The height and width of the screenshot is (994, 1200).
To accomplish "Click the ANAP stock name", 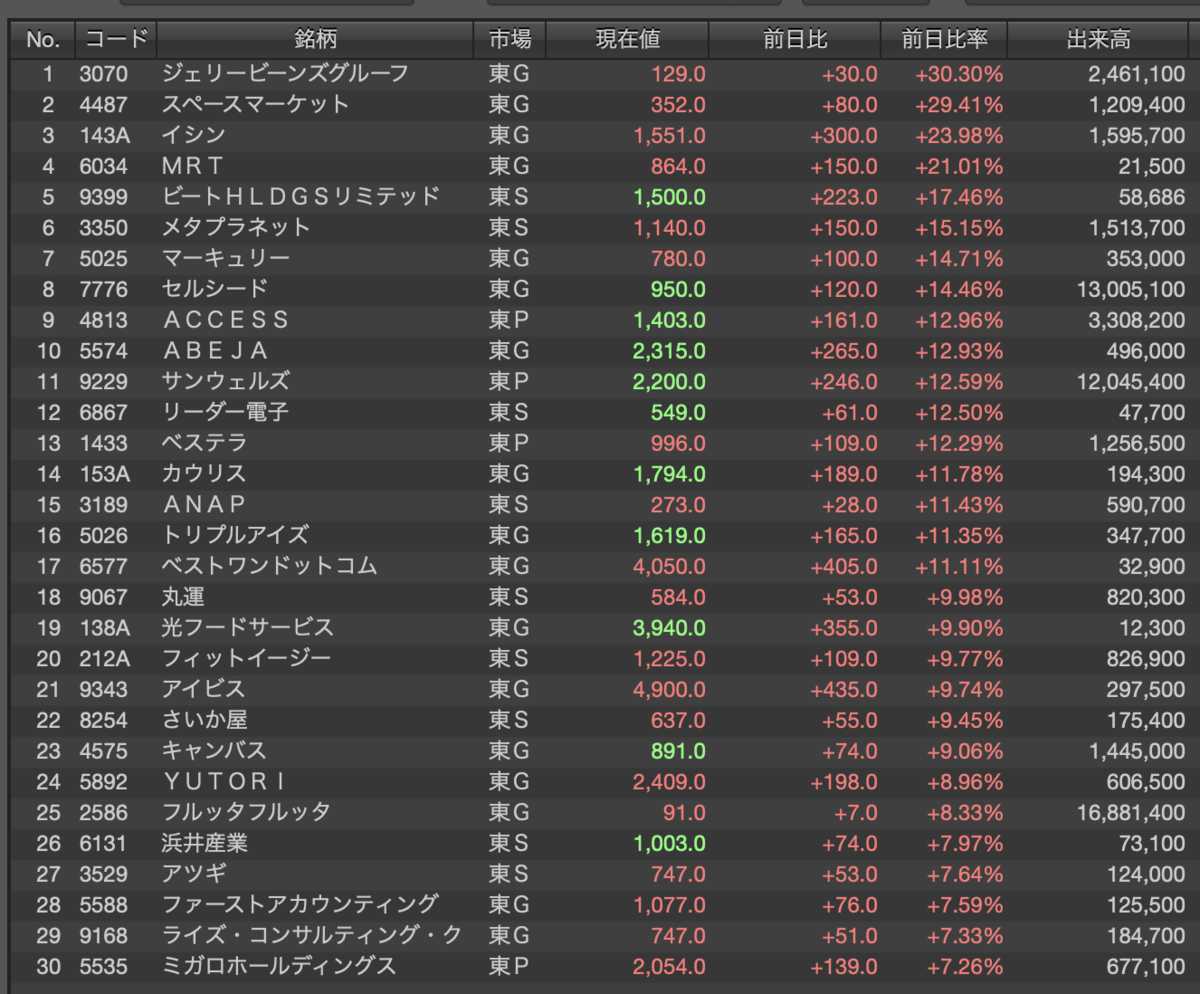I will click(x=204, y=504).
